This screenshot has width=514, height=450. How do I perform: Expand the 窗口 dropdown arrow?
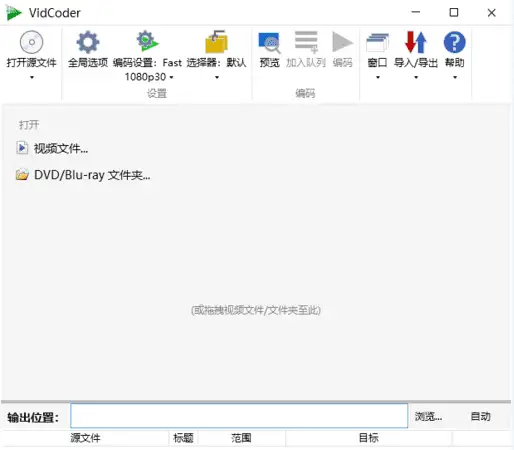click(378, 77)
